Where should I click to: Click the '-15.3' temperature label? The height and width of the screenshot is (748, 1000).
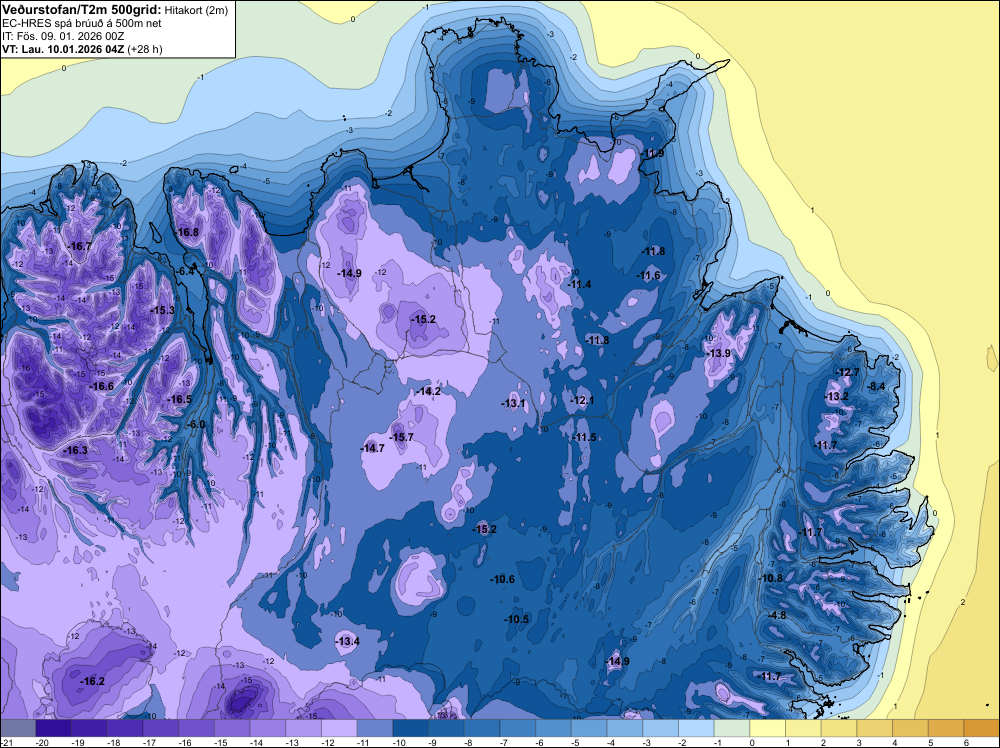pyautogui.click(x=163, y=310)
